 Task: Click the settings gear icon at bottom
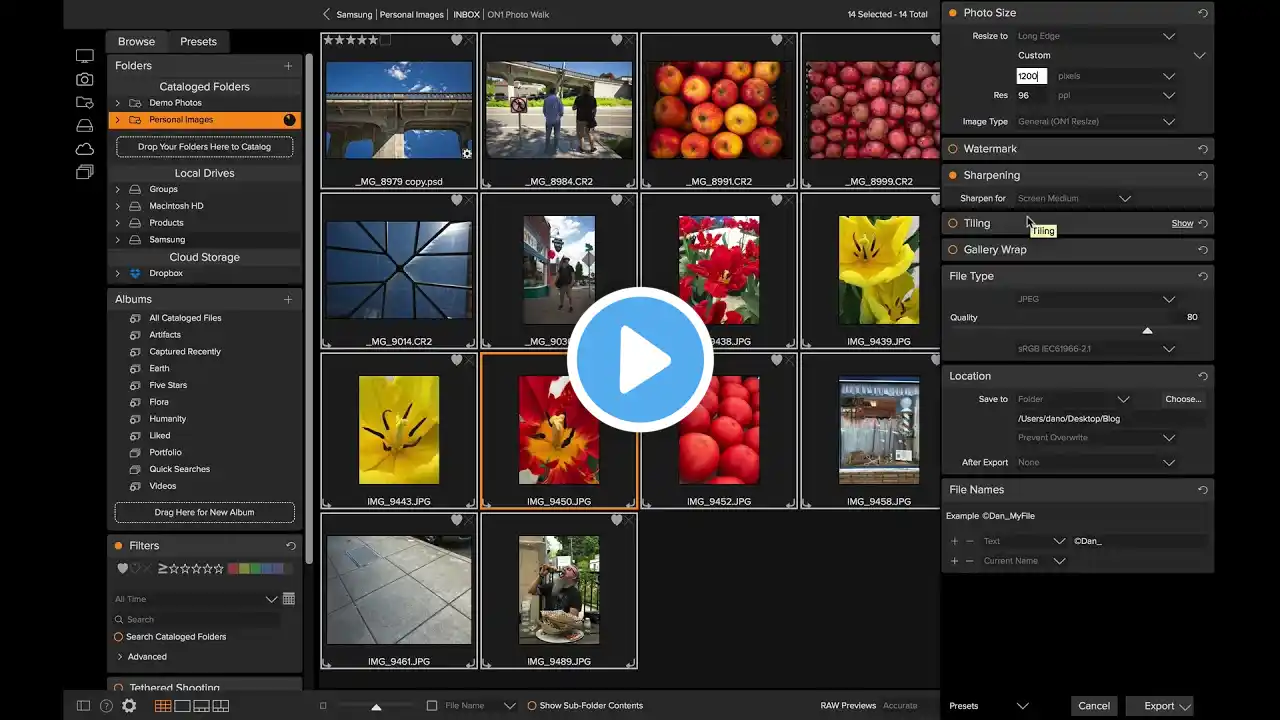(x=129, y=706)
